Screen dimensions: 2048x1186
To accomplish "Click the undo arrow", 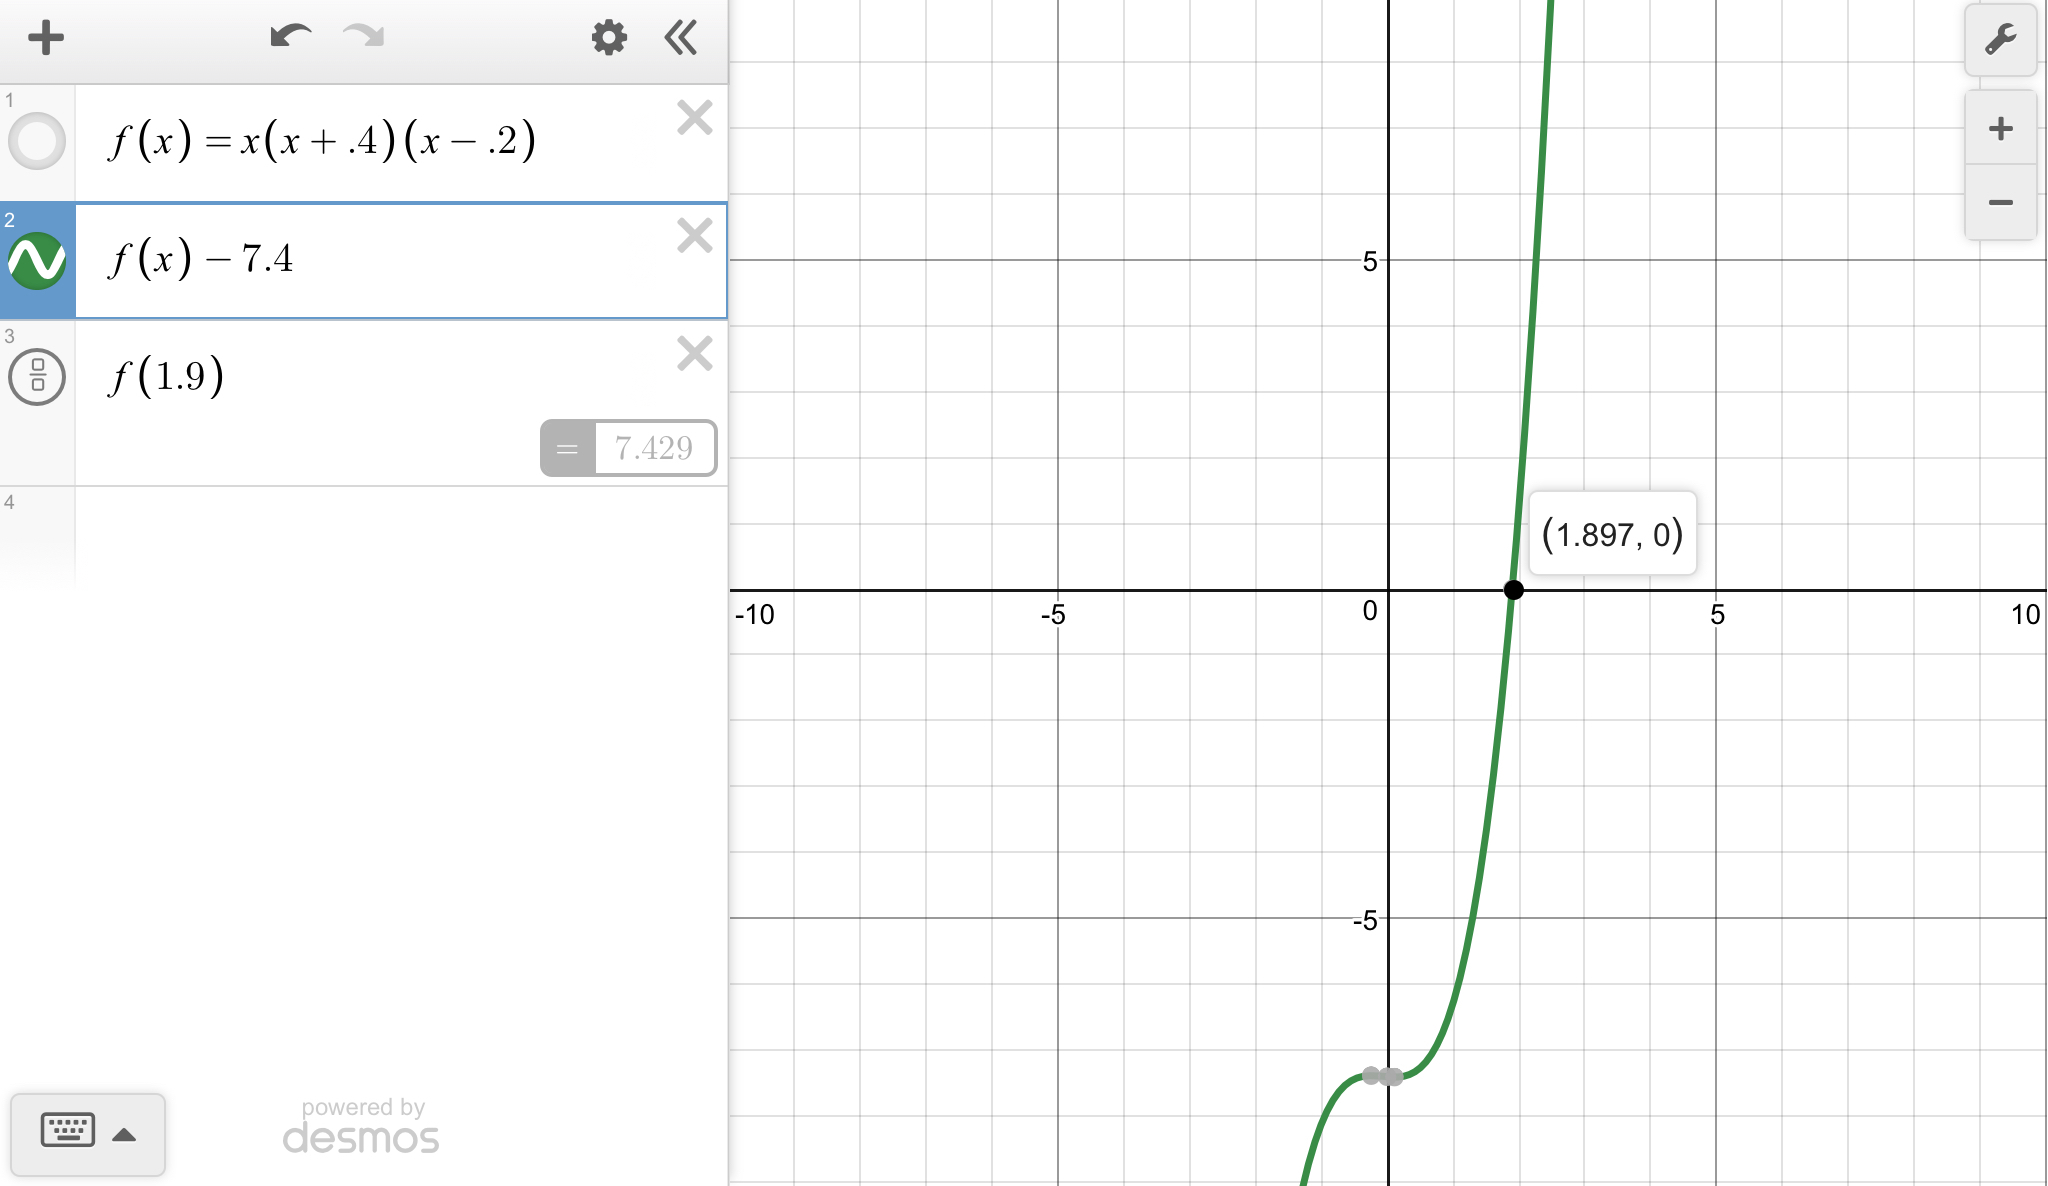I will coord(290,37).
